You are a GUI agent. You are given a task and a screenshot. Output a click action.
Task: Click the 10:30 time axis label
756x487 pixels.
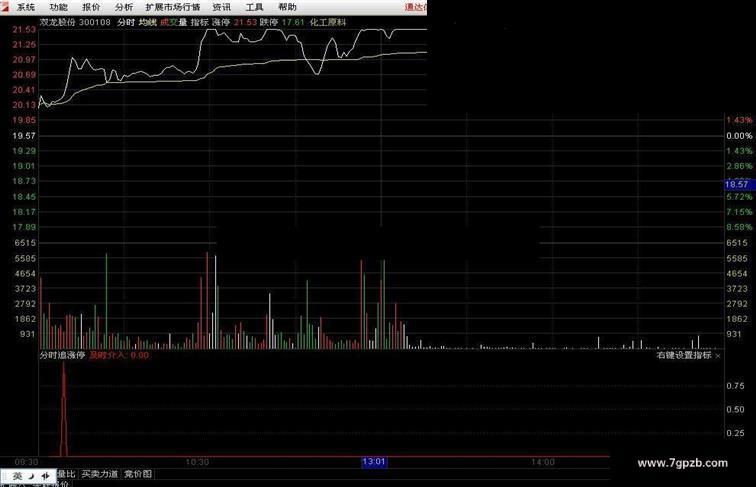[197, 462]
